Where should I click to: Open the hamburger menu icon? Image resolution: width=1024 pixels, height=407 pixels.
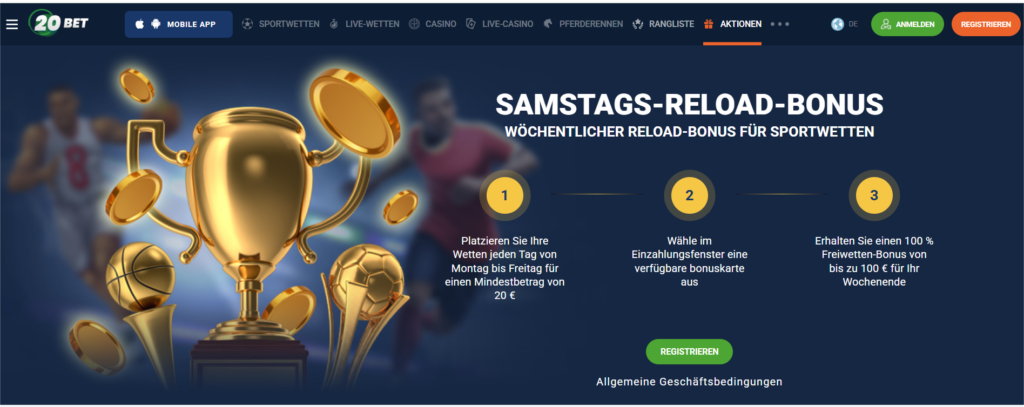pyautogui.click(x=12, y=24)
